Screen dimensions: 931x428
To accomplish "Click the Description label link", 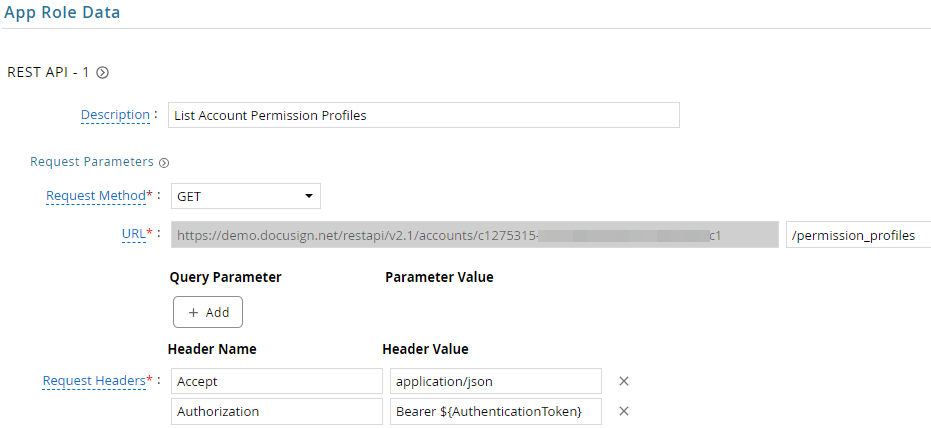I will point(115,115).
